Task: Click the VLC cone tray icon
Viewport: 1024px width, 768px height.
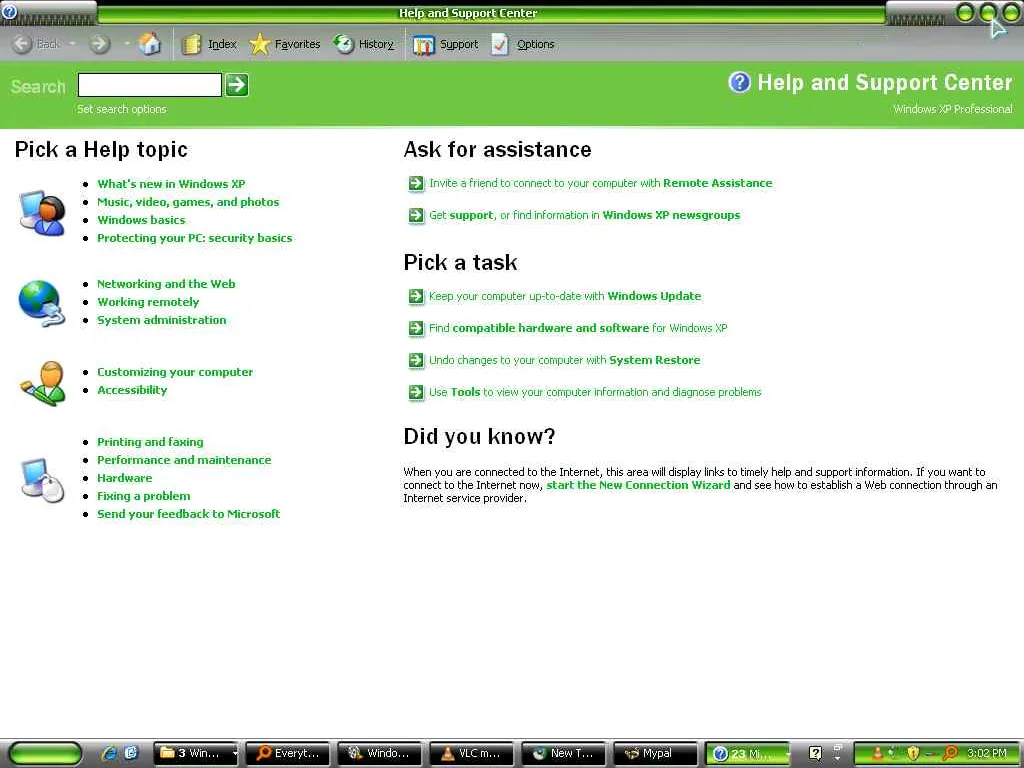Action: click(877, 754)
